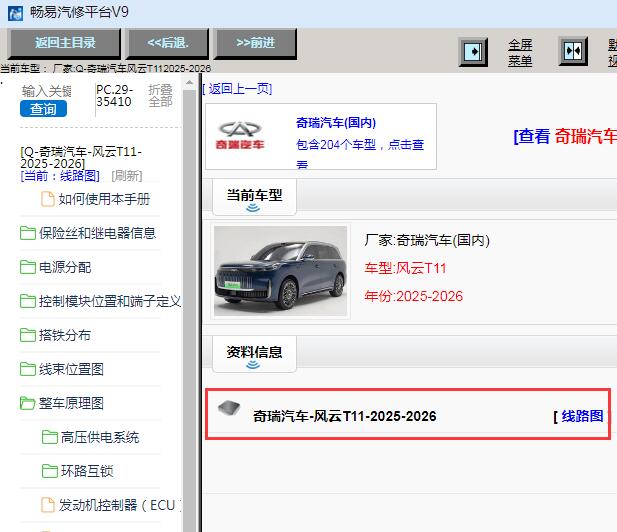This screenshot has width=617, height=532.
Task: Click the single-panel arrow icon beside 全屏菜单
Action: pos(473,52)
